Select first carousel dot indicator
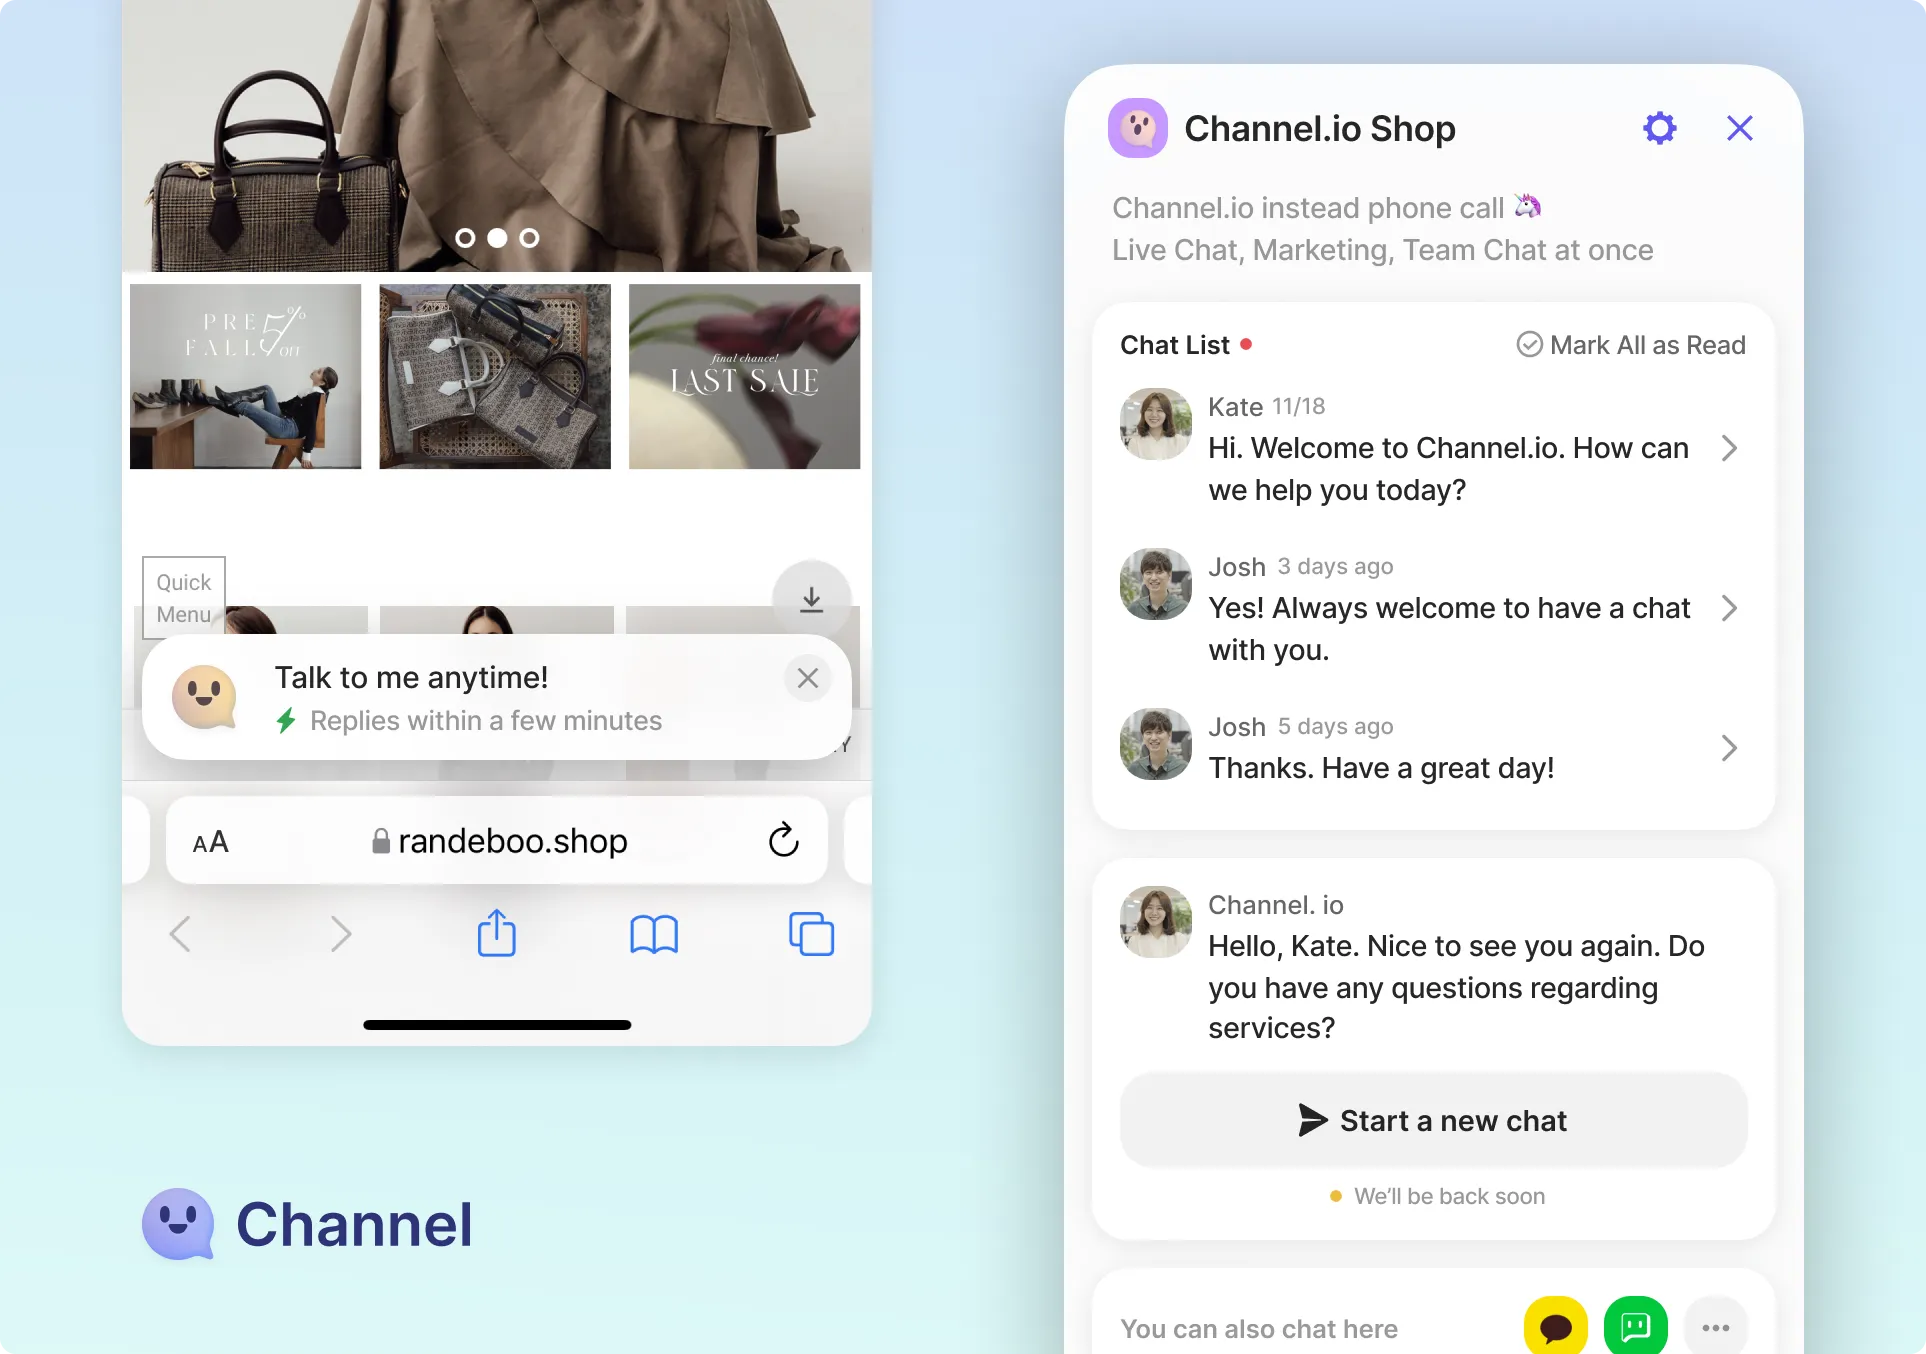 [465, 238]
